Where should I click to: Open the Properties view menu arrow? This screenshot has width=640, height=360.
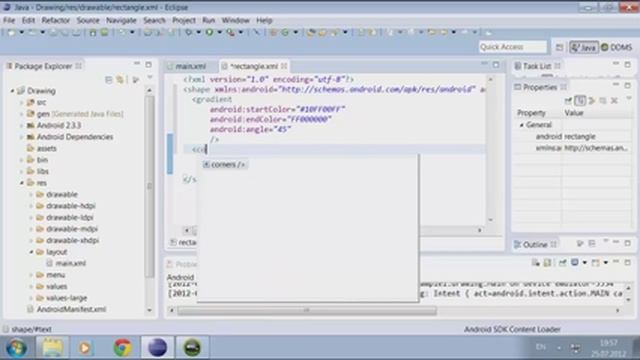pyautogui.click(x=629, y=98)
